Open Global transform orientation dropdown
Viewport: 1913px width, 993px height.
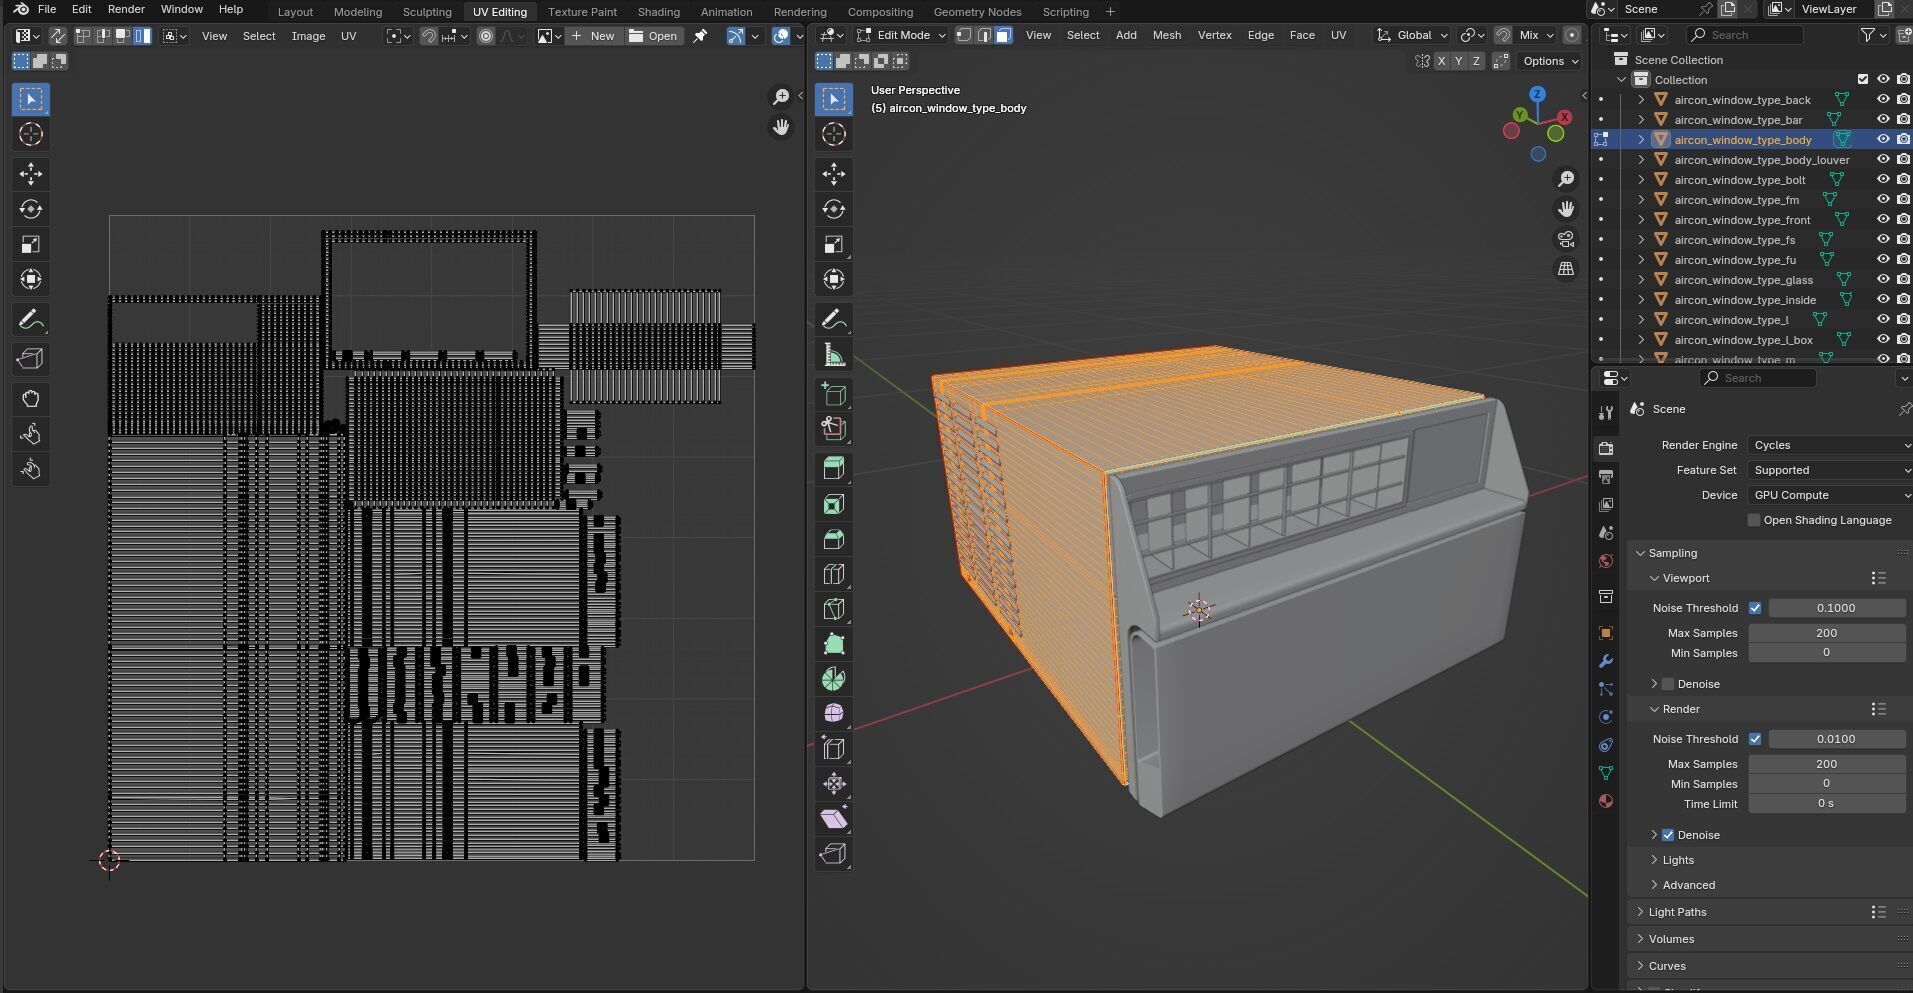pyautogui.click(x=1412, y=35)
